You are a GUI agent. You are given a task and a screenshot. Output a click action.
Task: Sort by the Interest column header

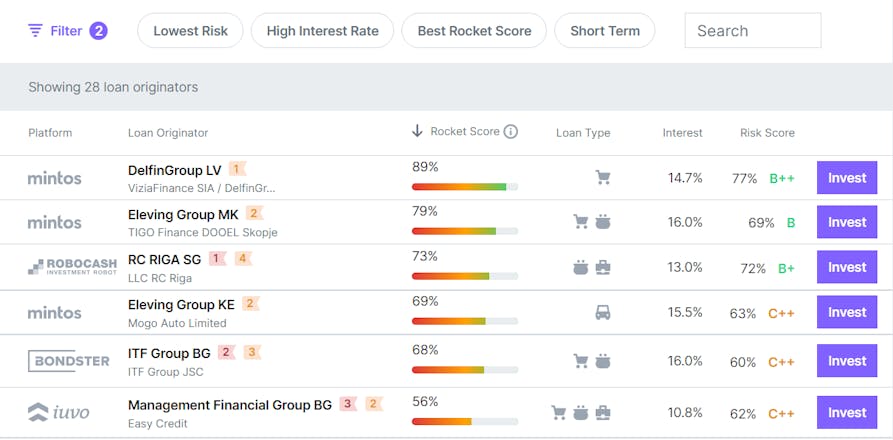682,133
